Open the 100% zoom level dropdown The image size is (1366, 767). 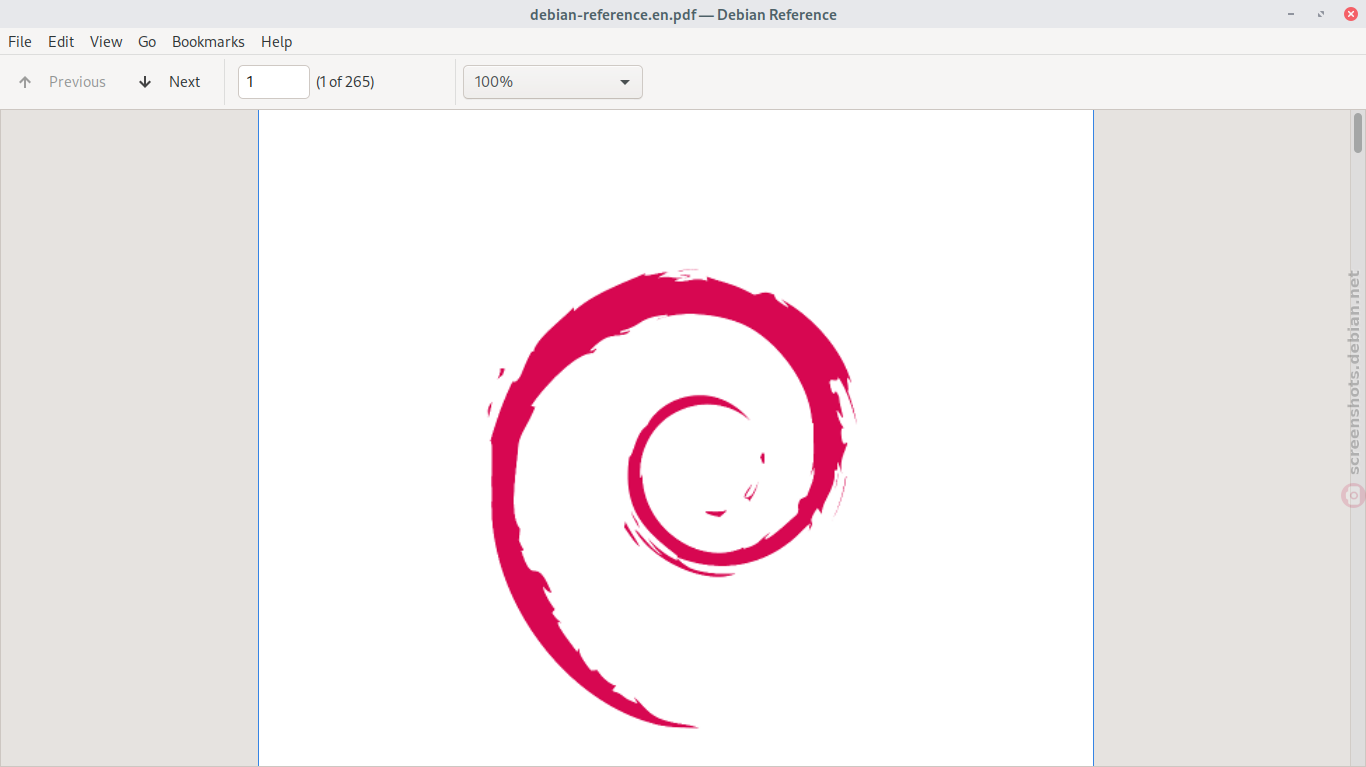click(x=553, y=82)
